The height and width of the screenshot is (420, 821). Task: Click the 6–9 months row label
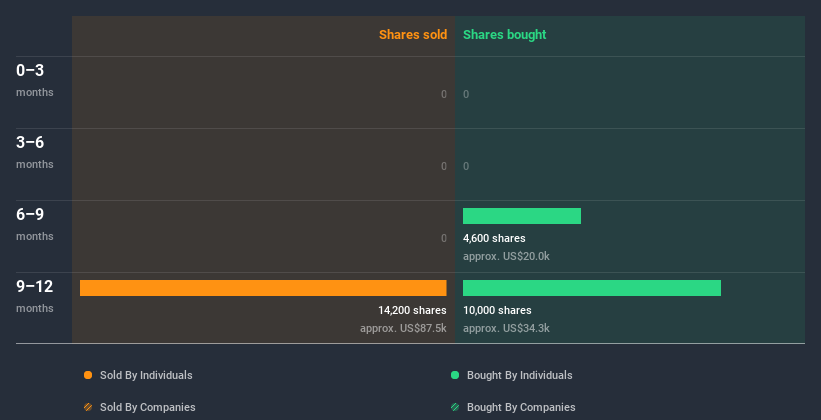click(35, 224)
